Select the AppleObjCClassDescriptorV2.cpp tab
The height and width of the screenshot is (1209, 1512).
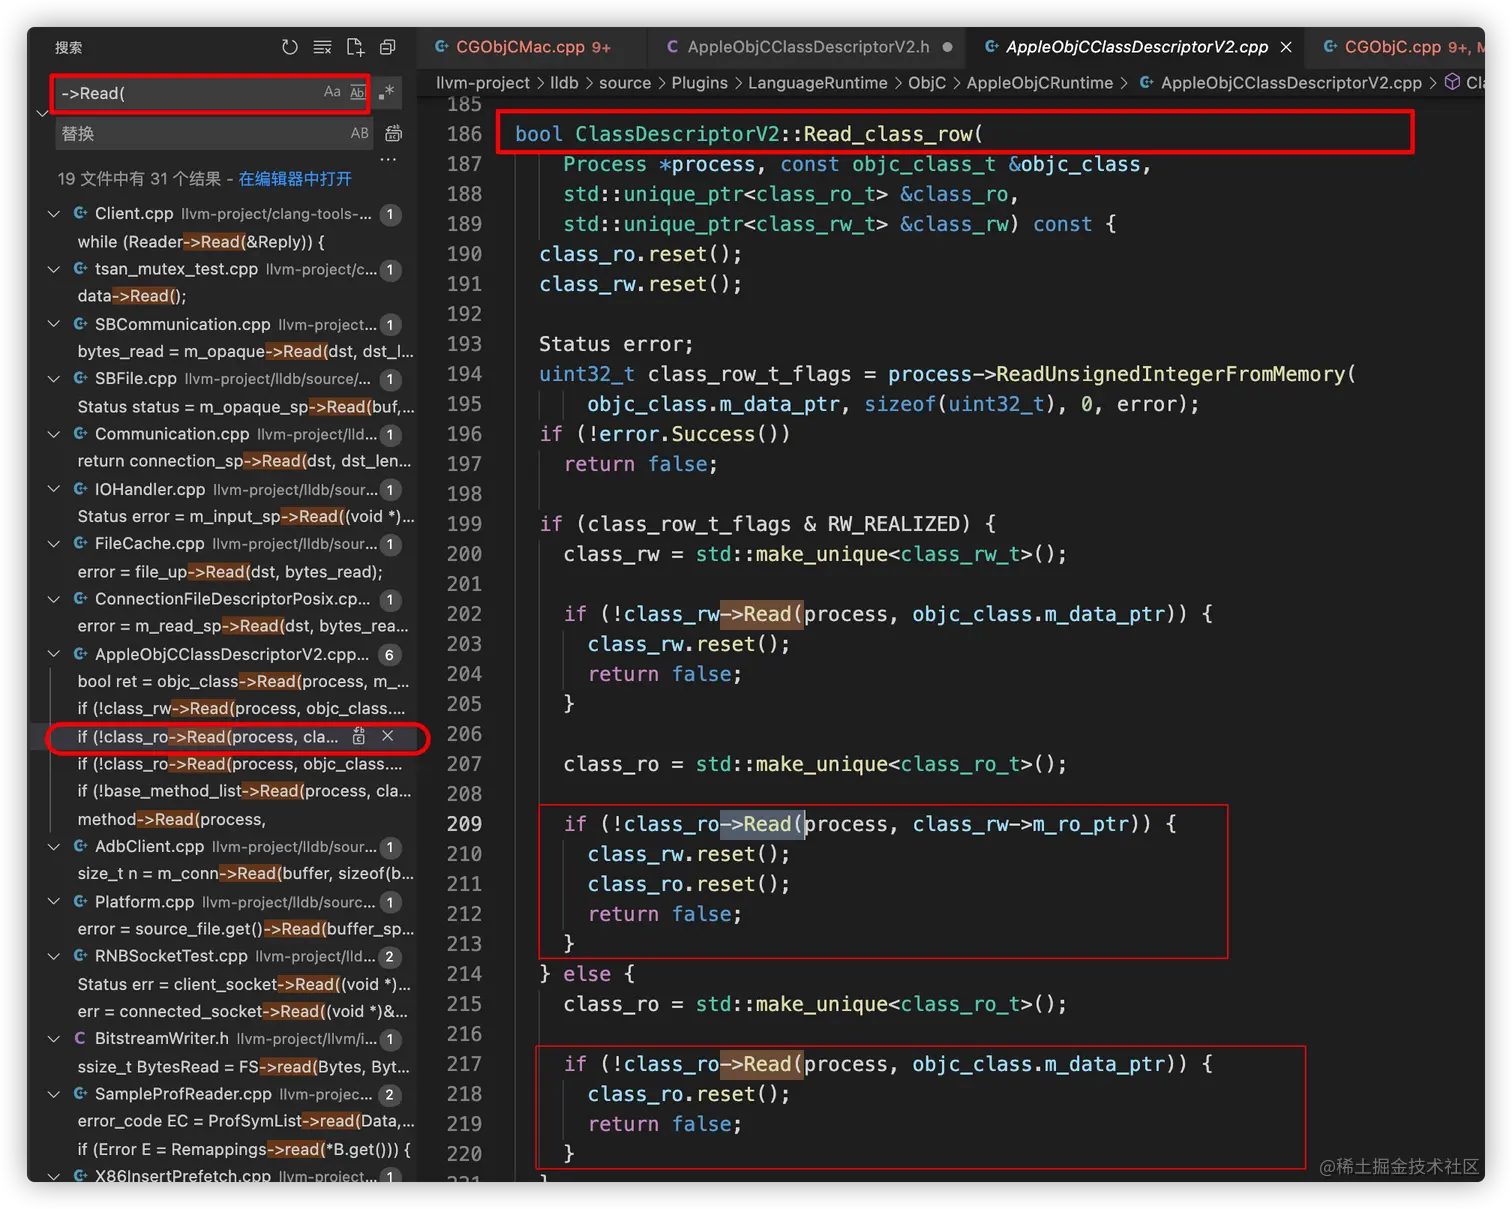(1137, 47)
